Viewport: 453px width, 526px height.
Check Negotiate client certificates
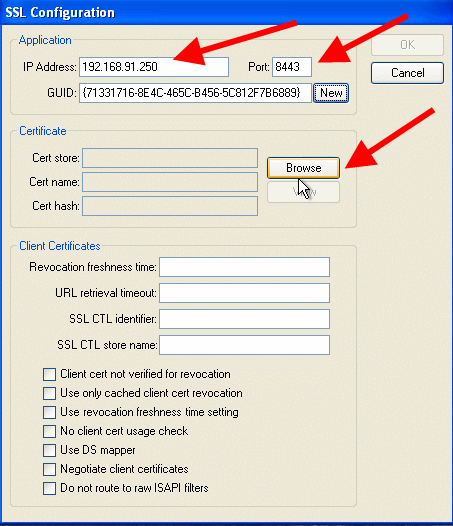click(x=49, y=469)
